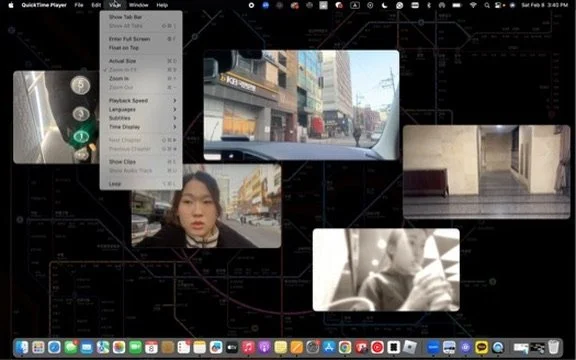The image size is (576, 360).
Task: Open the QuickTime Player app menu
Action: pyautogui.click(x=44, y=5)
